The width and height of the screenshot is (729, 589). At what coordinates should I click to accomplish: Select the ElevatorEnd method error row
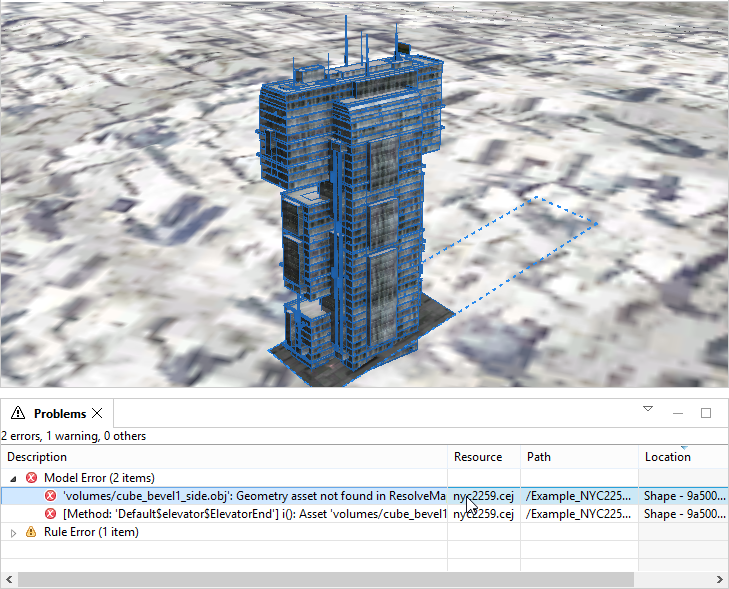click(x=250, y=514)
